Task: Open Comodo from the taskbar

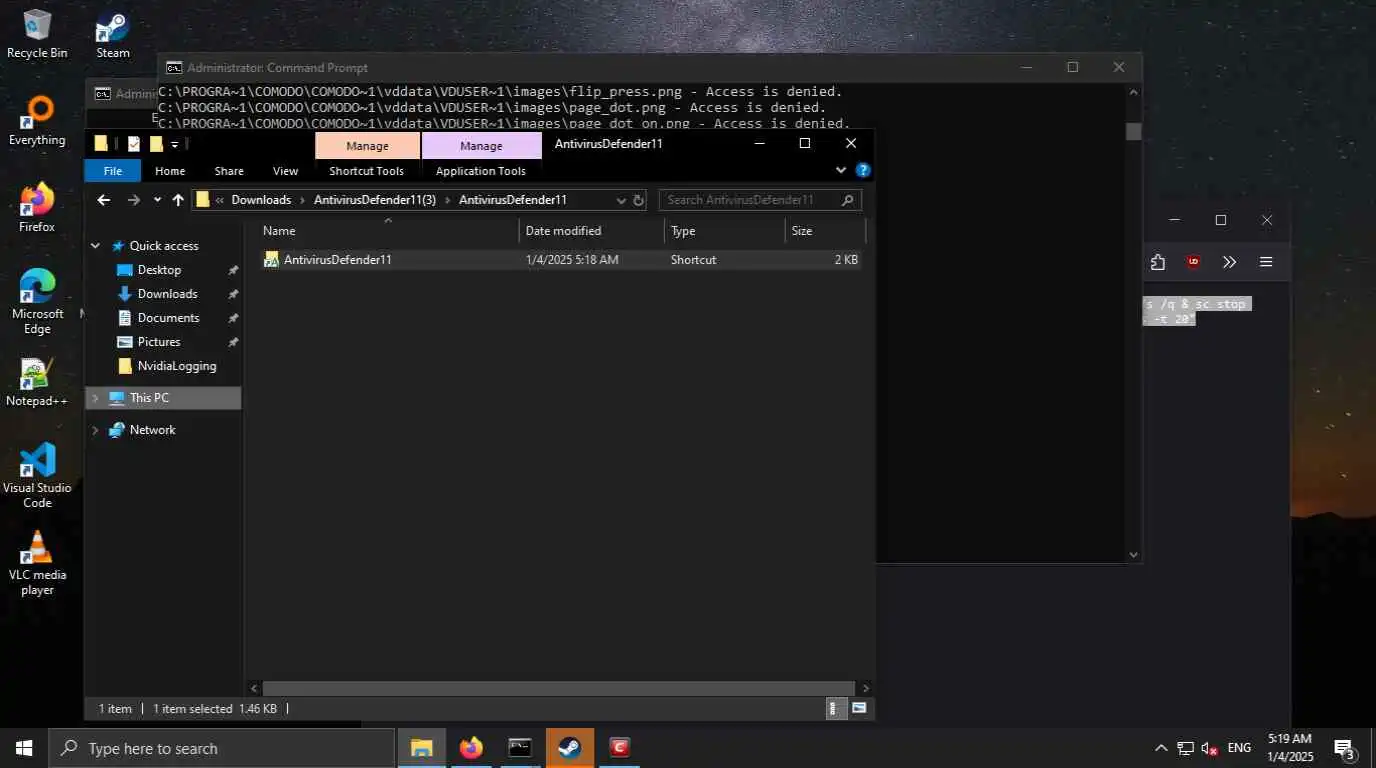Action: tap(619, 748)
